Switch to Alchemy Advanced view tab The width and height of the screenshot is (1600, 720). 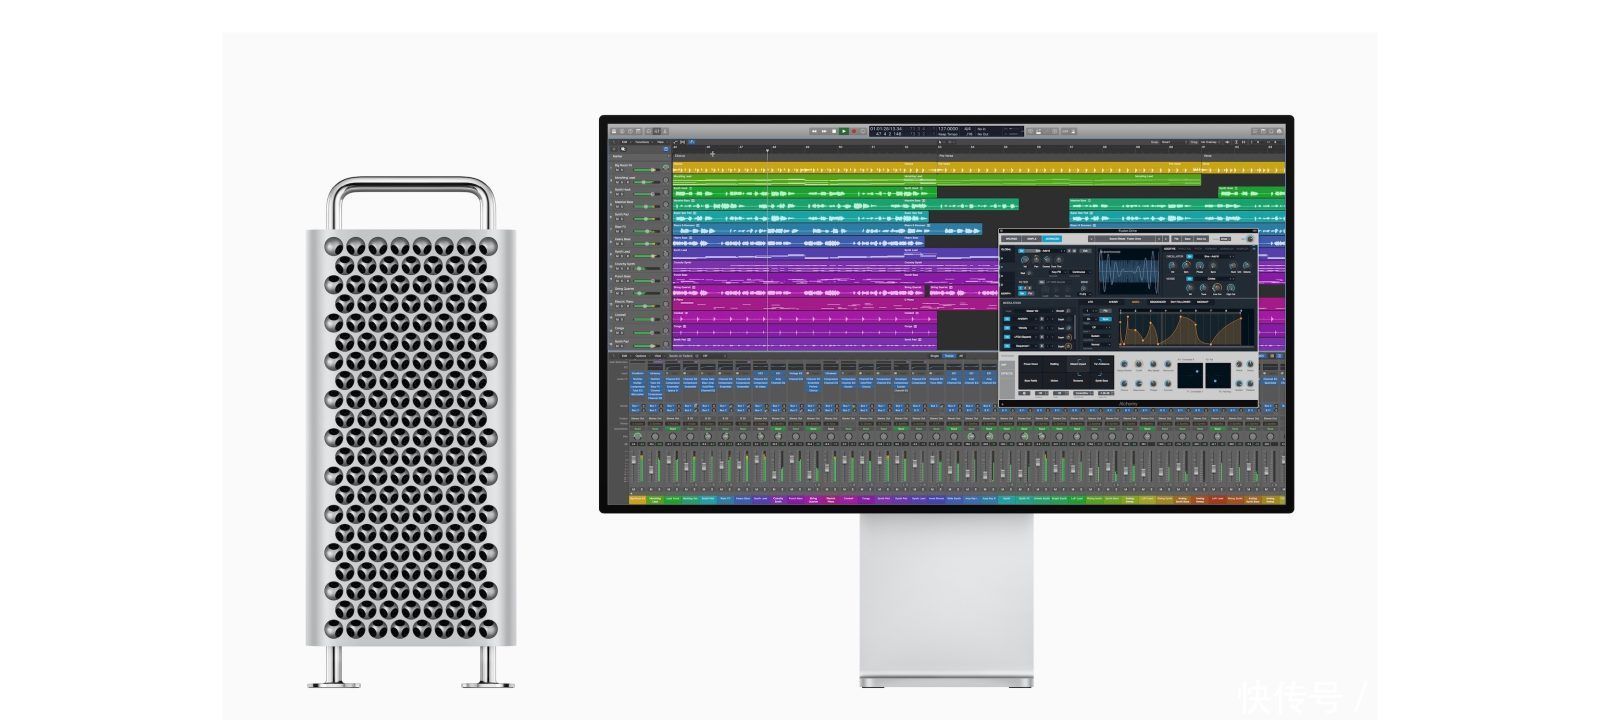click(1052, 239)
